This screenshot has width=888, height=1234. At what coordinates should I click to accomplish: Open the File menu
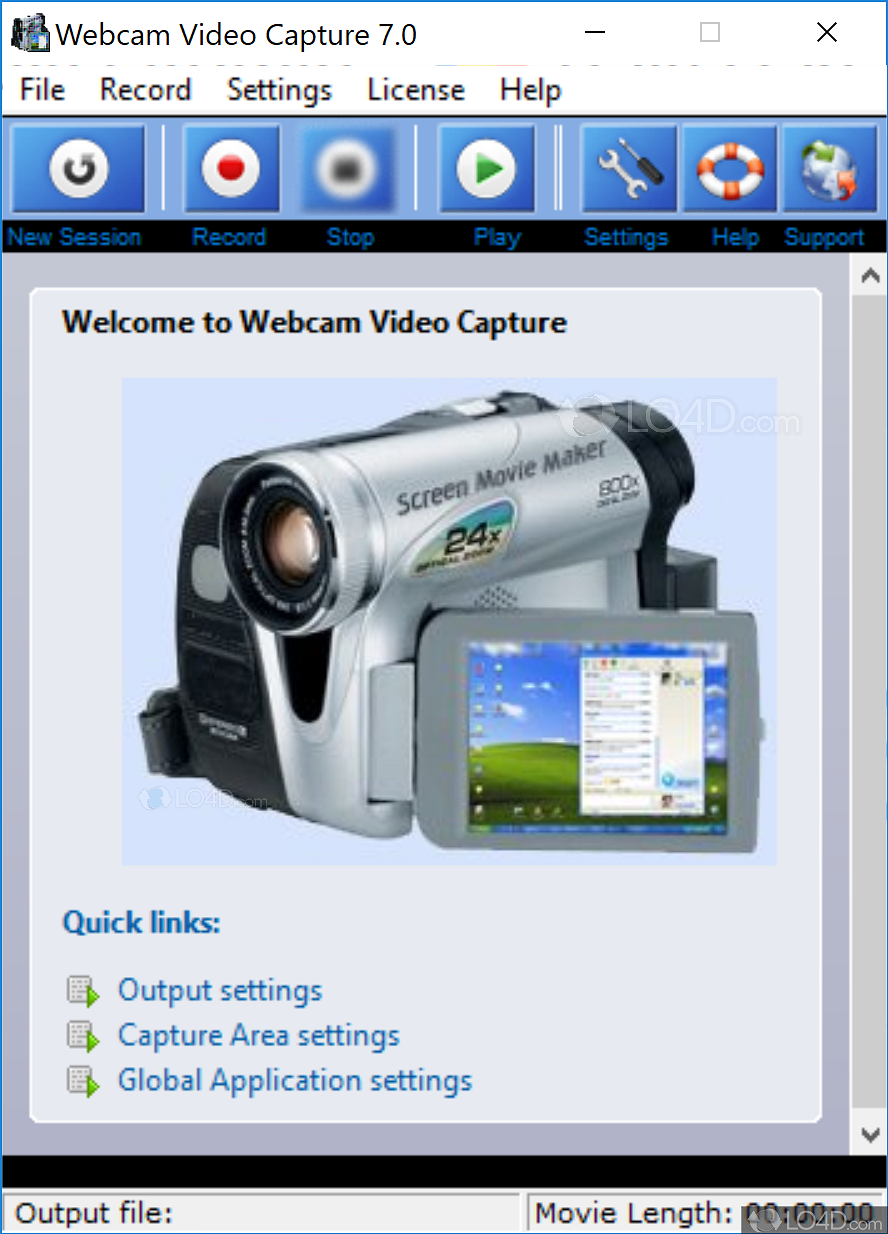pos(41,90)
